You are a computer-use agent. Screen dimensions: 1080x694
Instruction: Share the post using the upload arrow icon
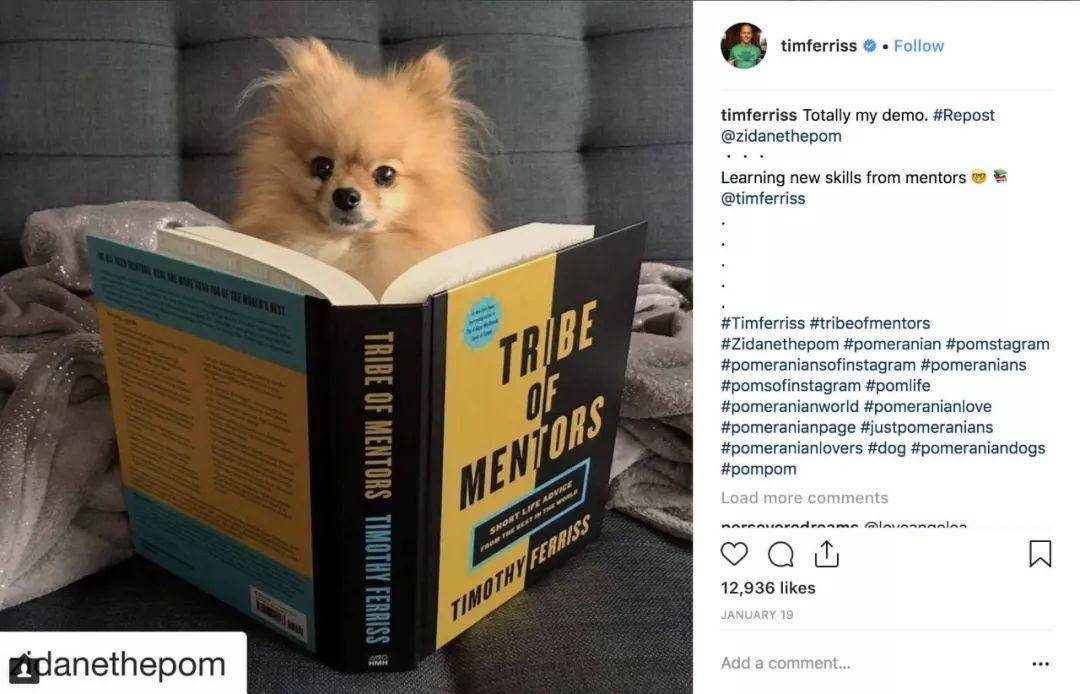click(827, 554)
